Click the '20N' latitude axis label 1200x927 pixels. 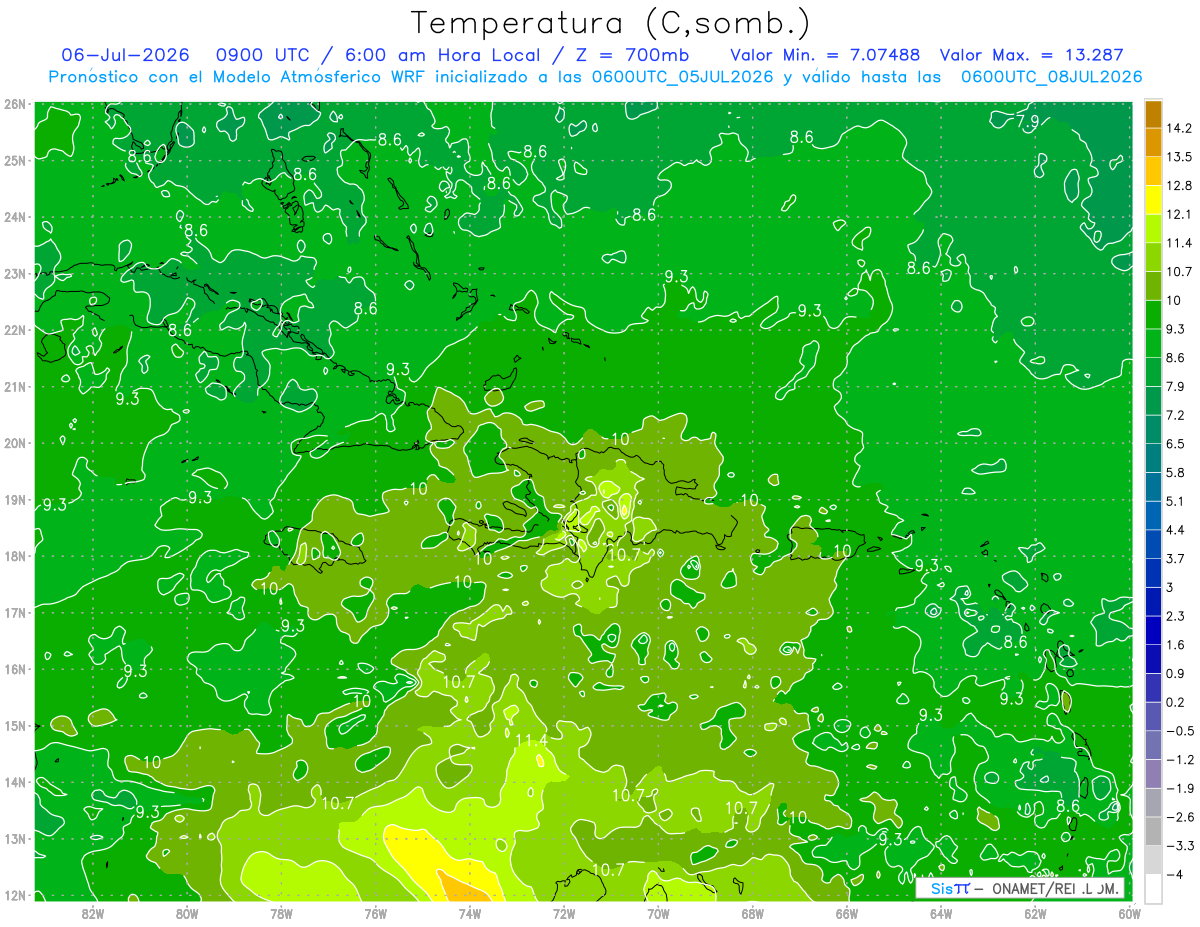15,443
